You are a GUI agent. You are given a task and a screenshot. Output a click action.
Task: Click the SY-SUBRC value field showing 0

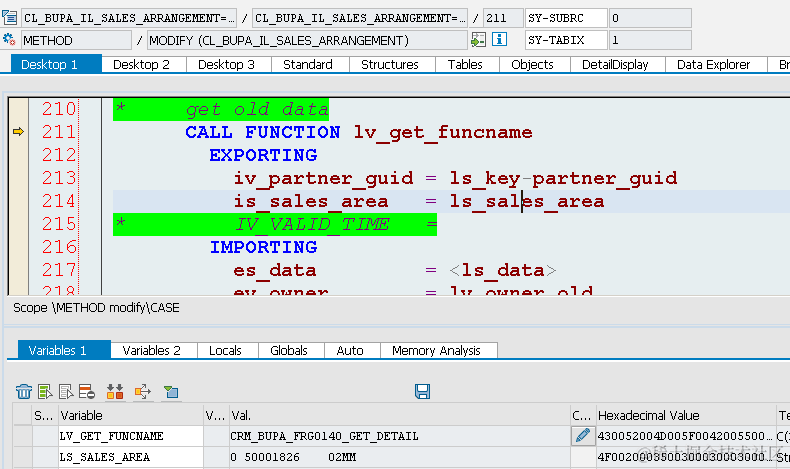coord(650,18)
